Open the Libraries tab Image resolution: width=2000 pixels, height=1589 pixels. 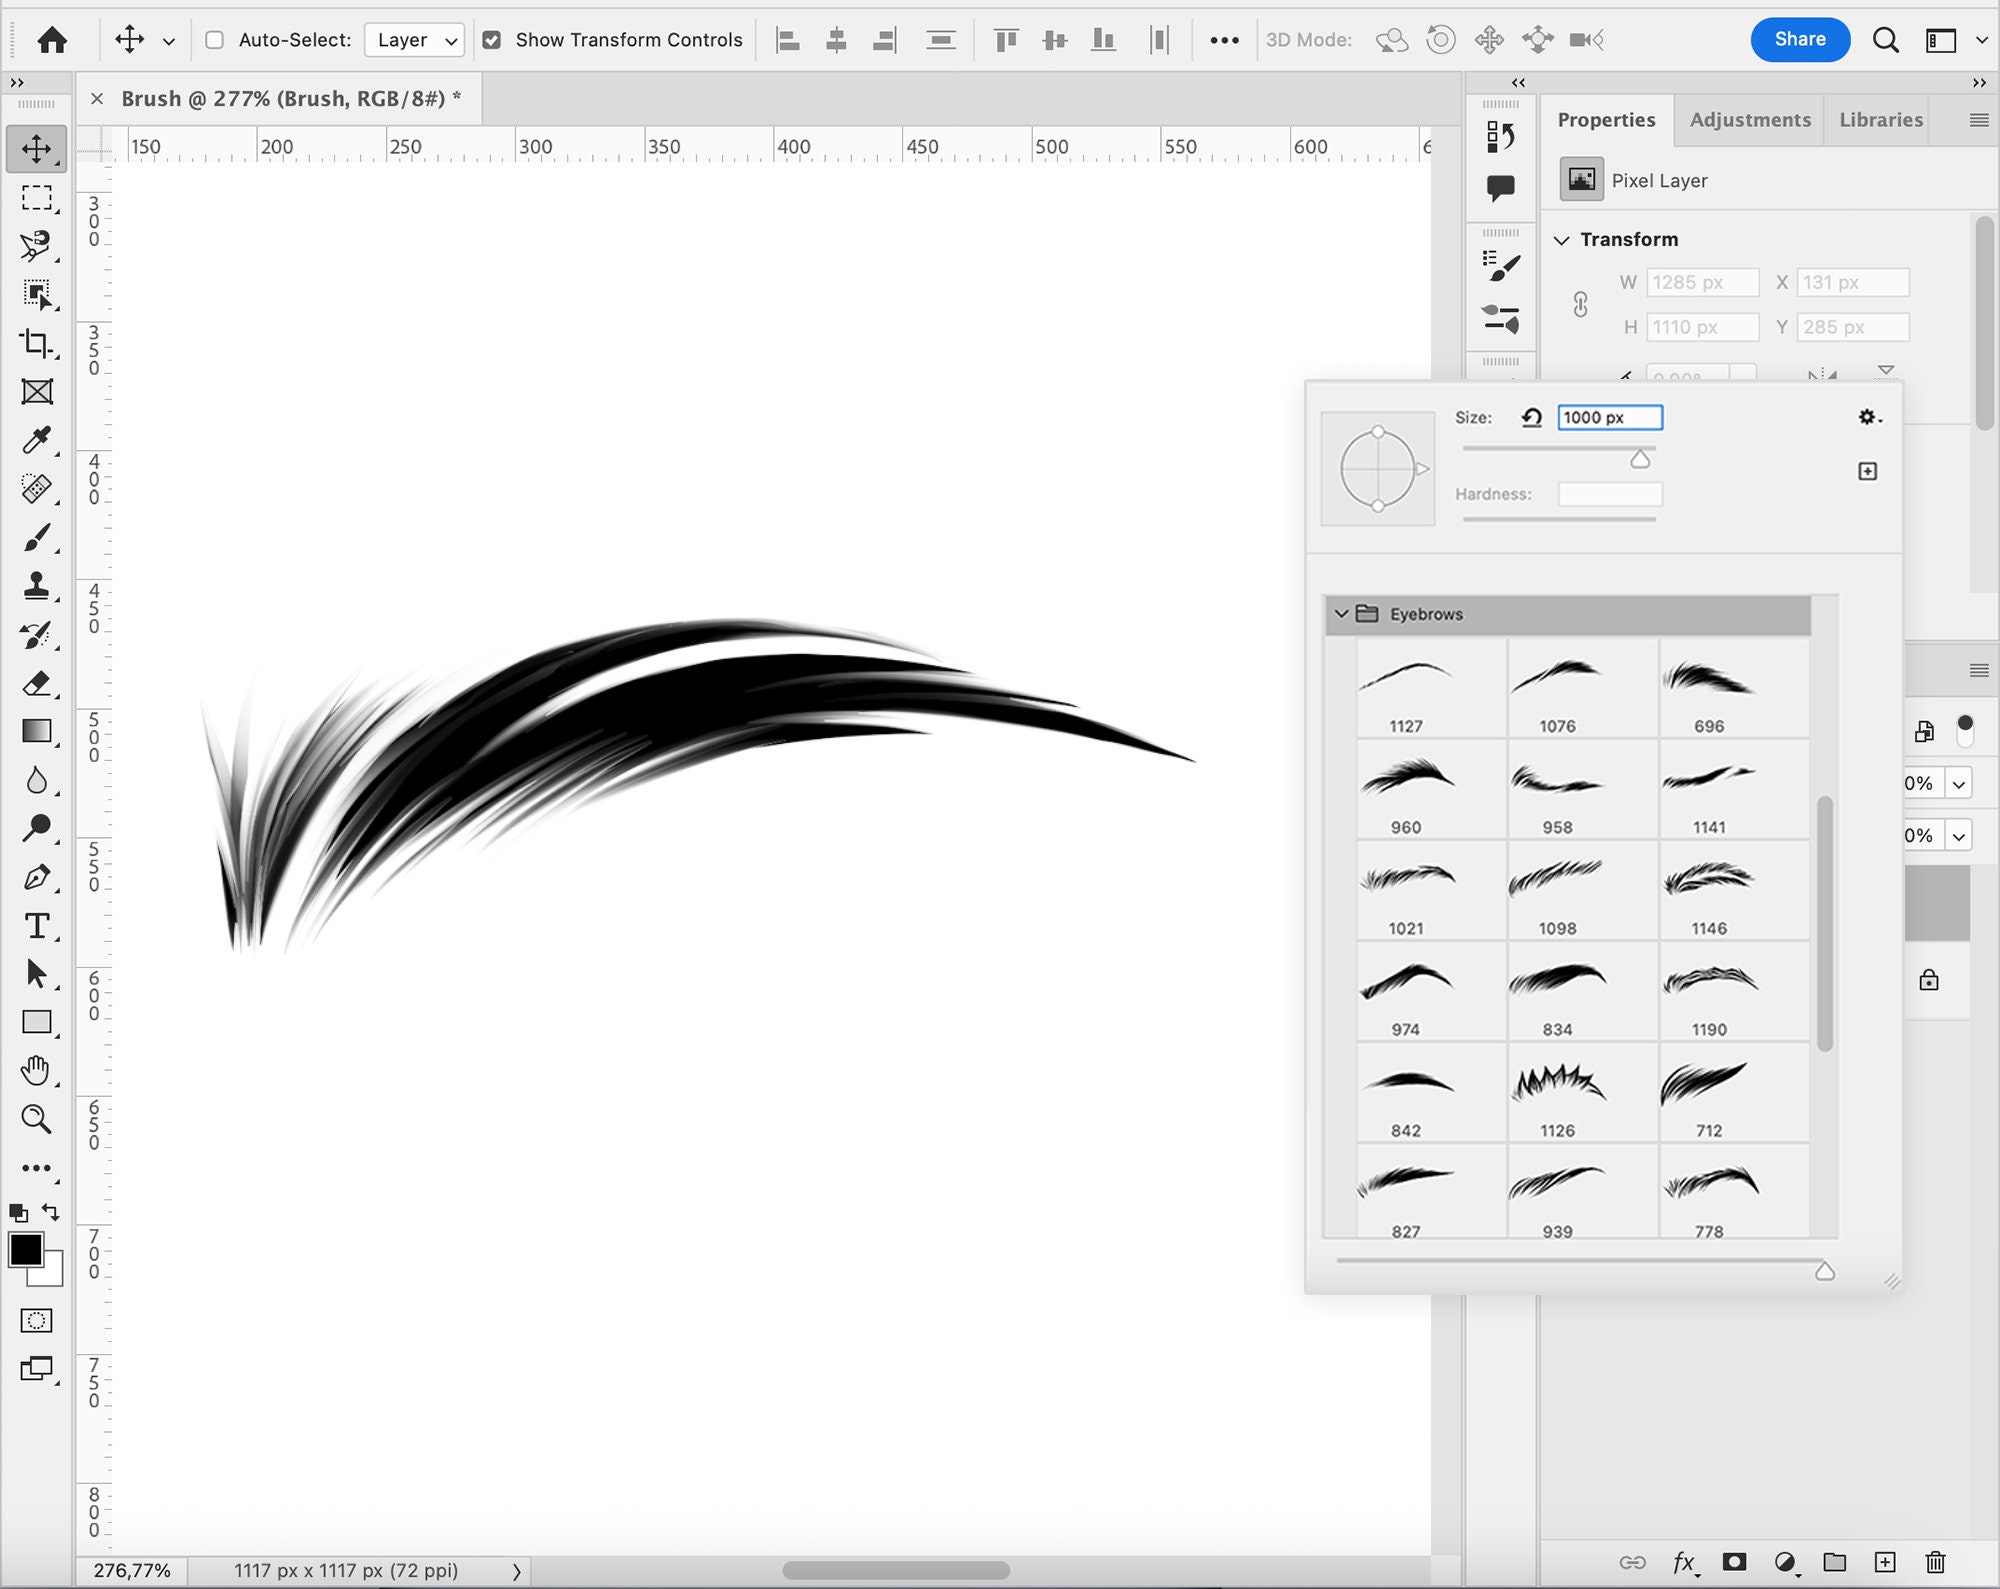(x=1879, y=119)
